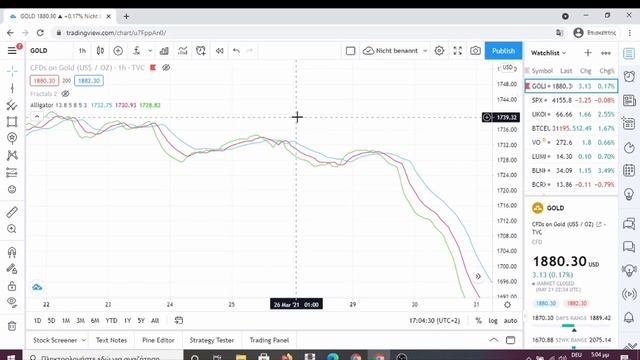Maximize the bottom panel
Viewport: 640px width, 360px height.
tap(510, 340)
